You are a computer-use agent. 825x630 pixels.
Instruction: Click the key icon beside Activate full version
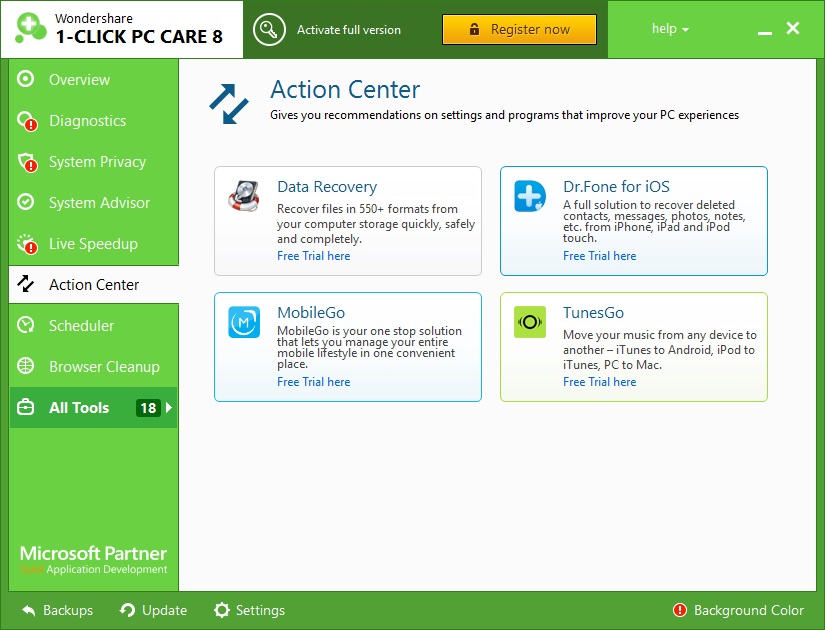point(269,29)
